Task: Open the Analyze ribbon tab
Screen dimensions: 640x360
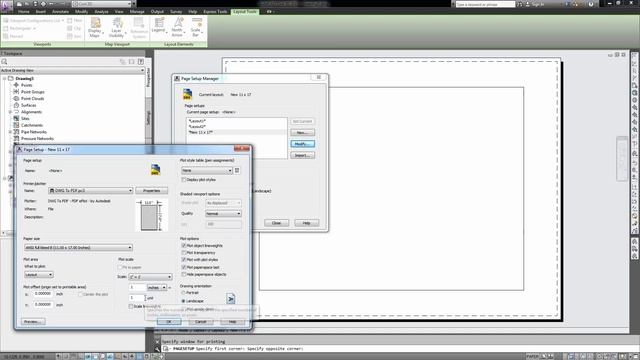Action: (x=101, y=12)
